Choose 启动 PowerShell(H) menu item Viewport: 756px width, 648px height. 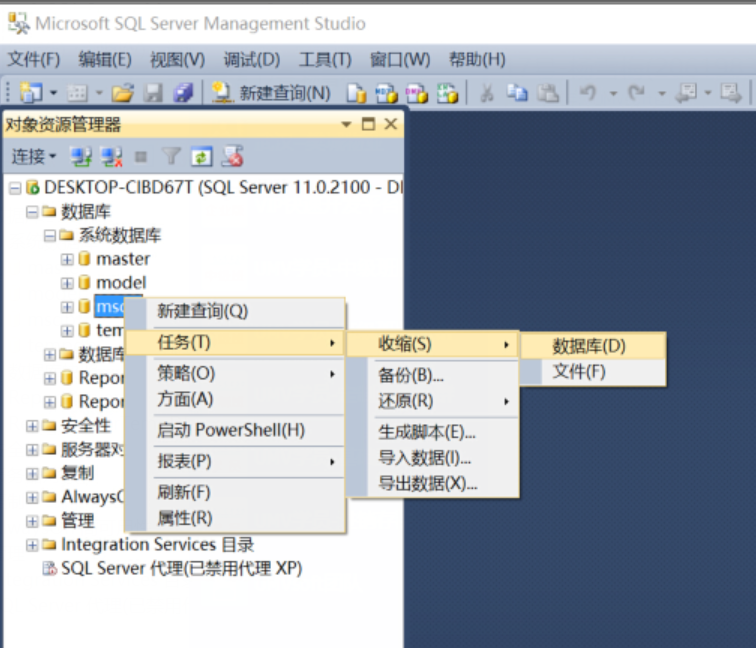235,430
